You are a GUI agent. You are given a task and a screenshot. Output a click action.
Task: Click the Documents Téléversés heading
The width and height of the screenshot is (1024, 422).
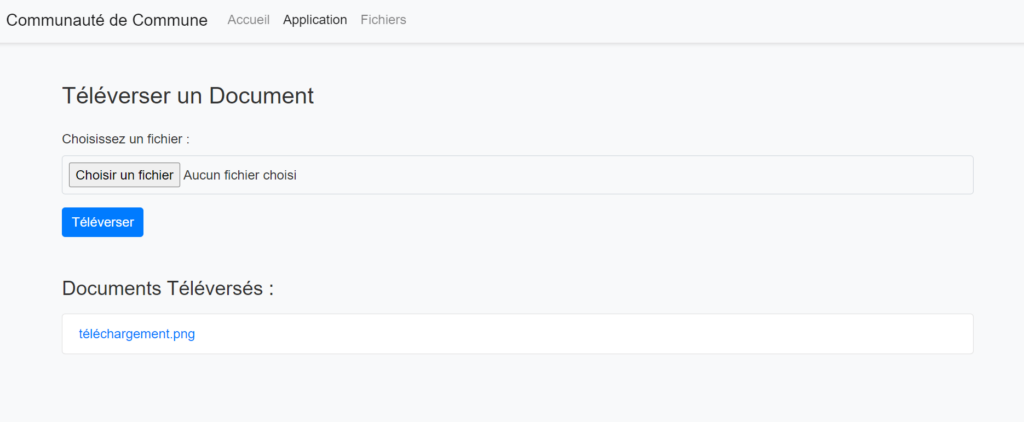168,288
